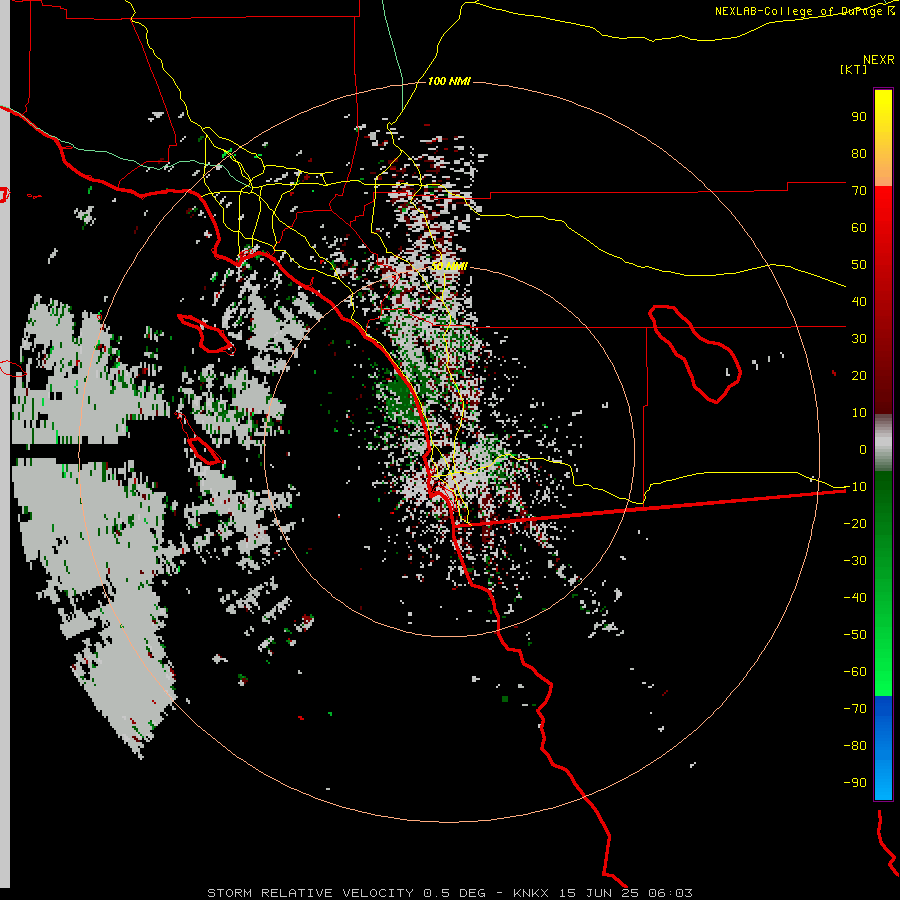The width and height of the screenshot is (900, 900).
Task: Click the STORM RELATIVE VELOCITY title text
Action: pos(309,893)
